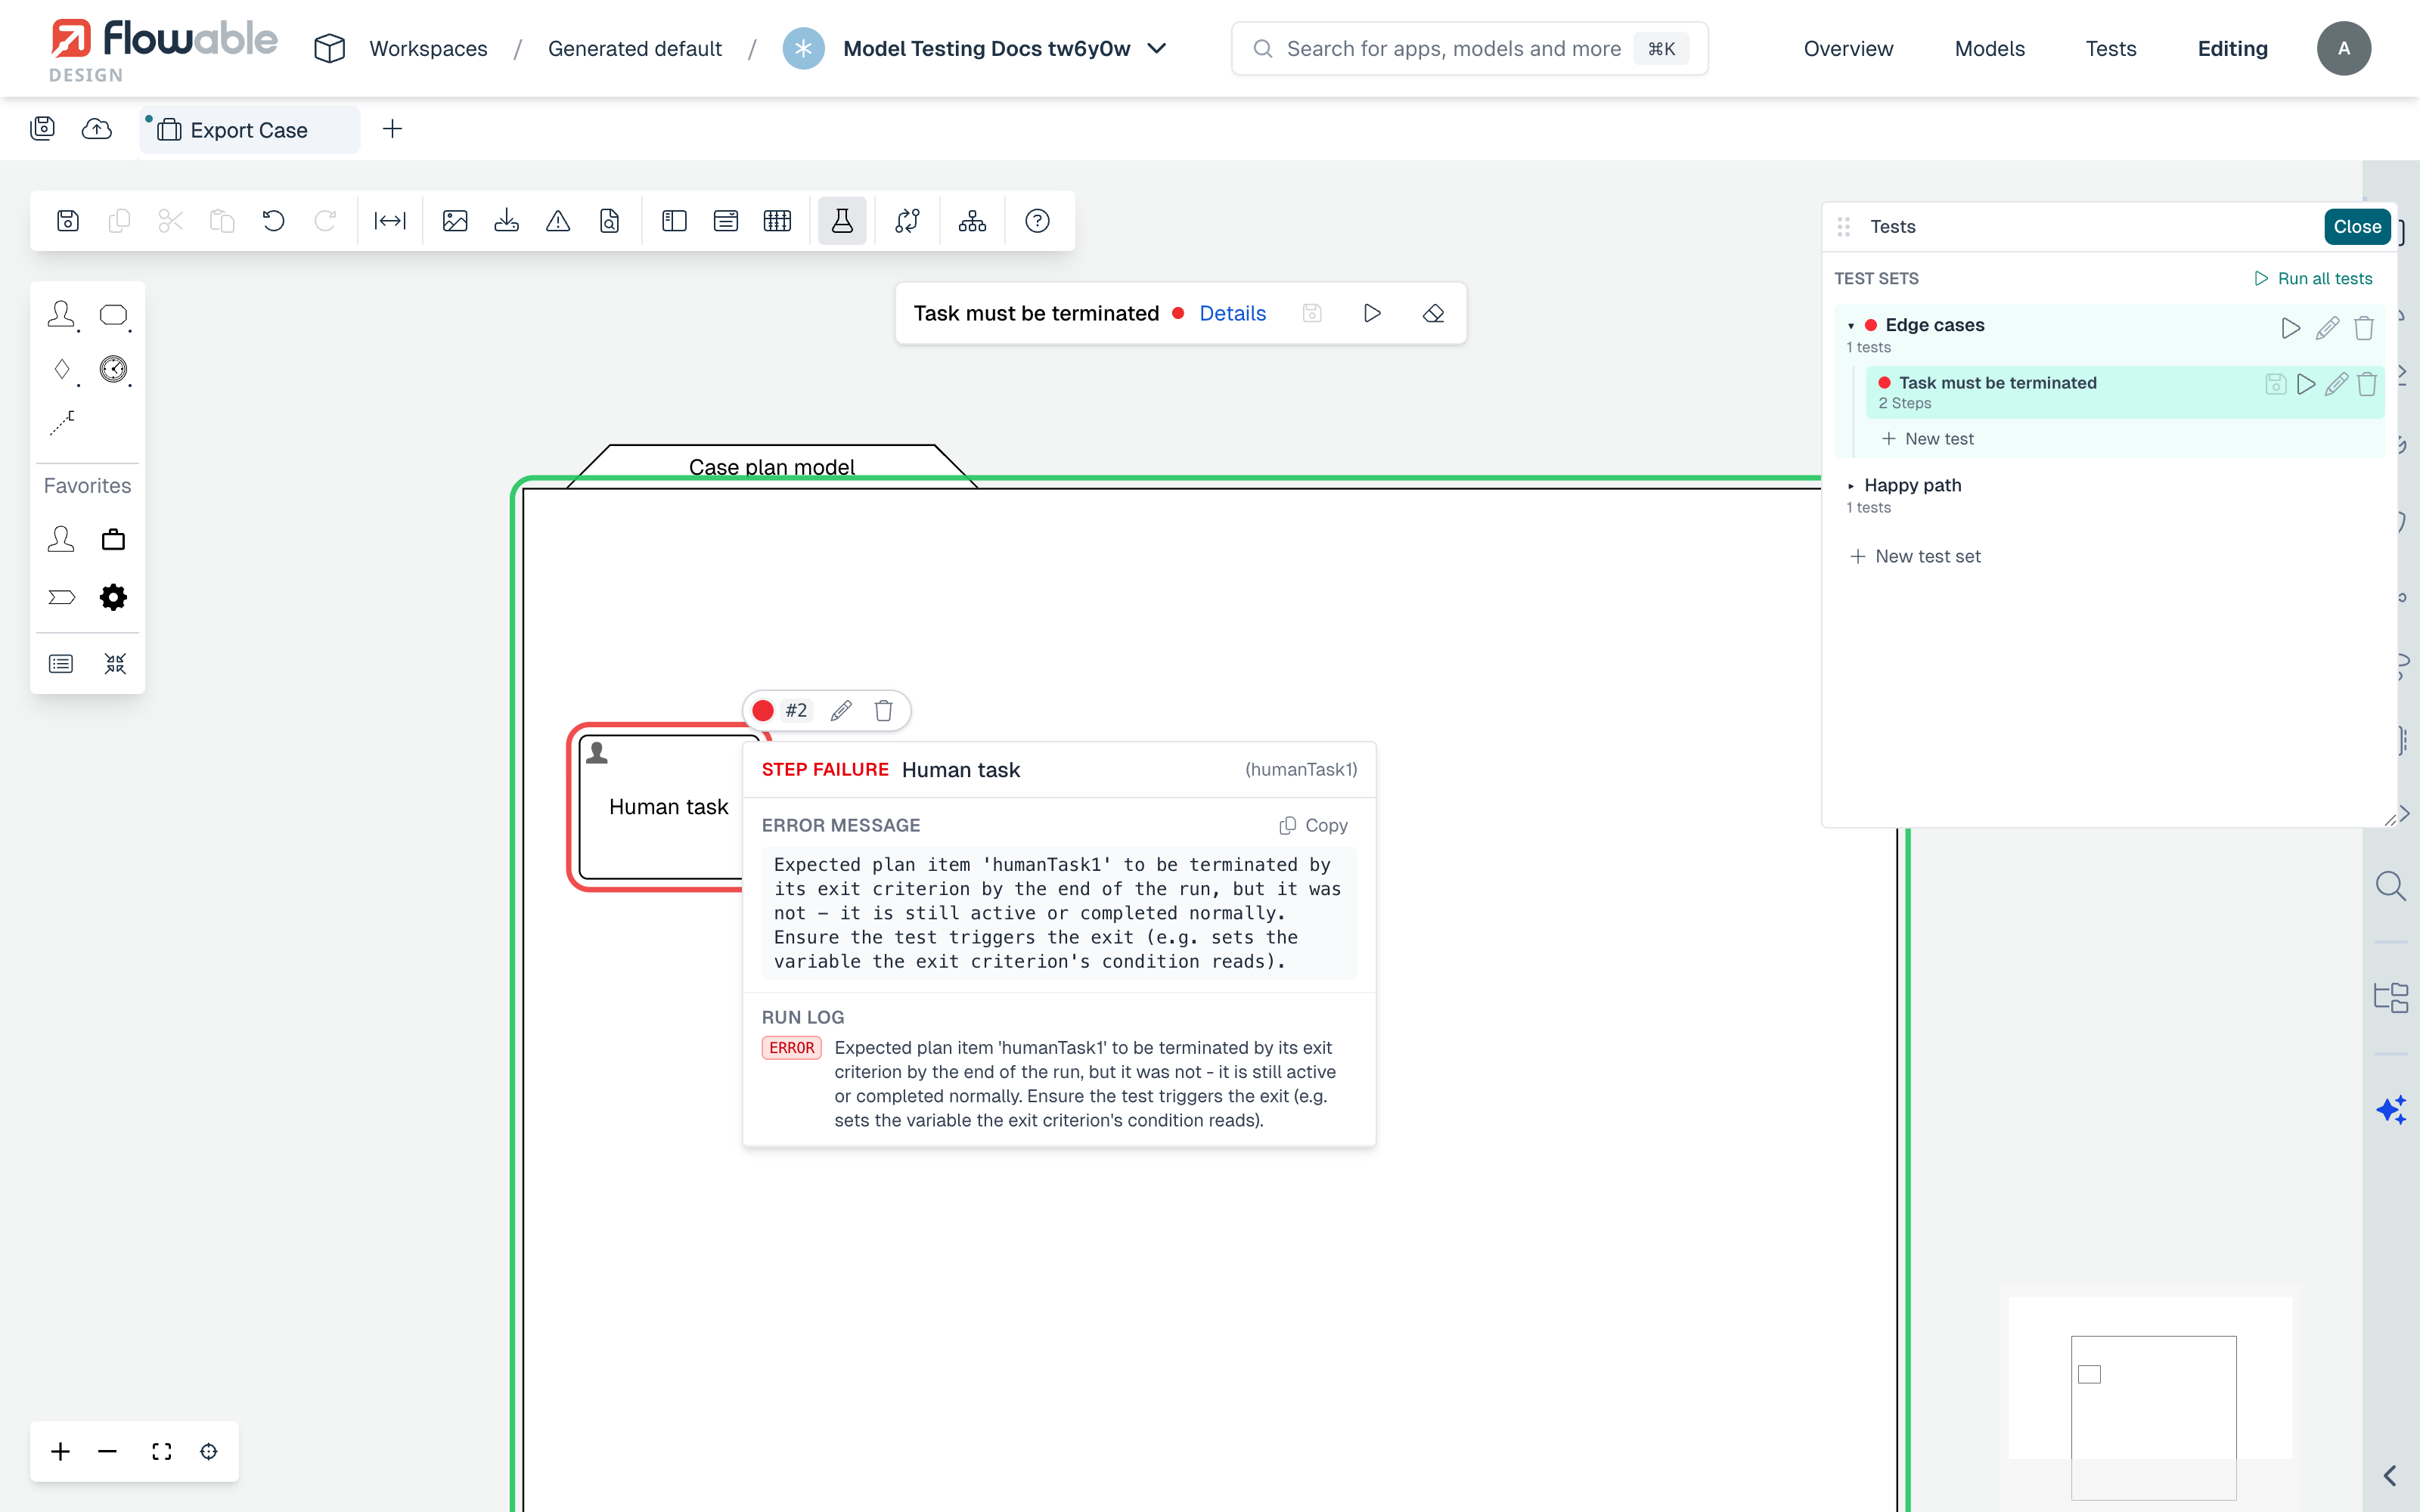The image size is (2420, 1512).
Task: Click the Undo arrow in toolbar
Action: click(x=273, y=221)
